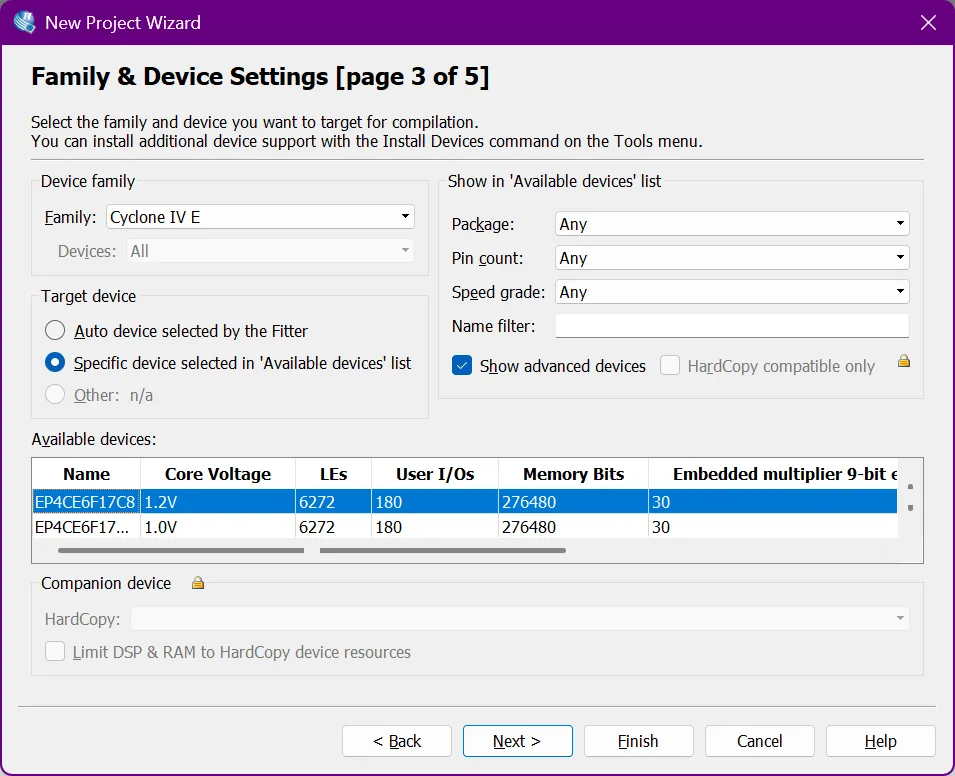Viewport: 955px width, 776px height.
Task: Expand the Pin count dropdown
Action: (732, 258)
